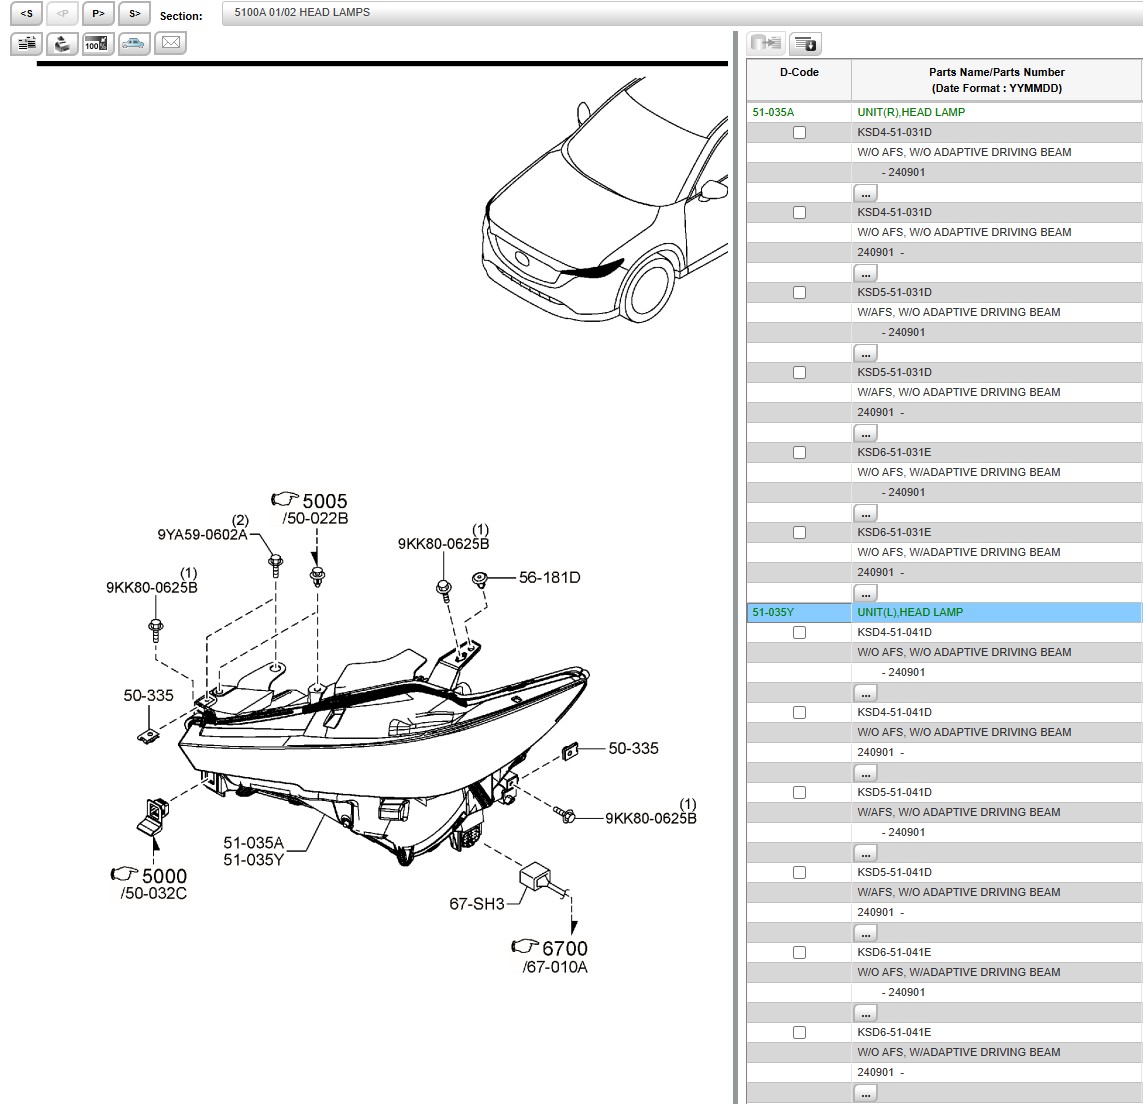Expand details under first KSD4-51-031D entry
Screen dimensions: 1143x1104
coord(865,193)
